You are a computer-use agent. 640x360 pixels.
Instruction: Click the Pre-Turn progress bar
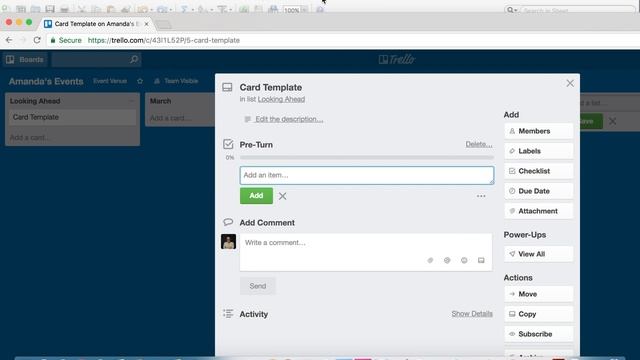tap(367, 158)
